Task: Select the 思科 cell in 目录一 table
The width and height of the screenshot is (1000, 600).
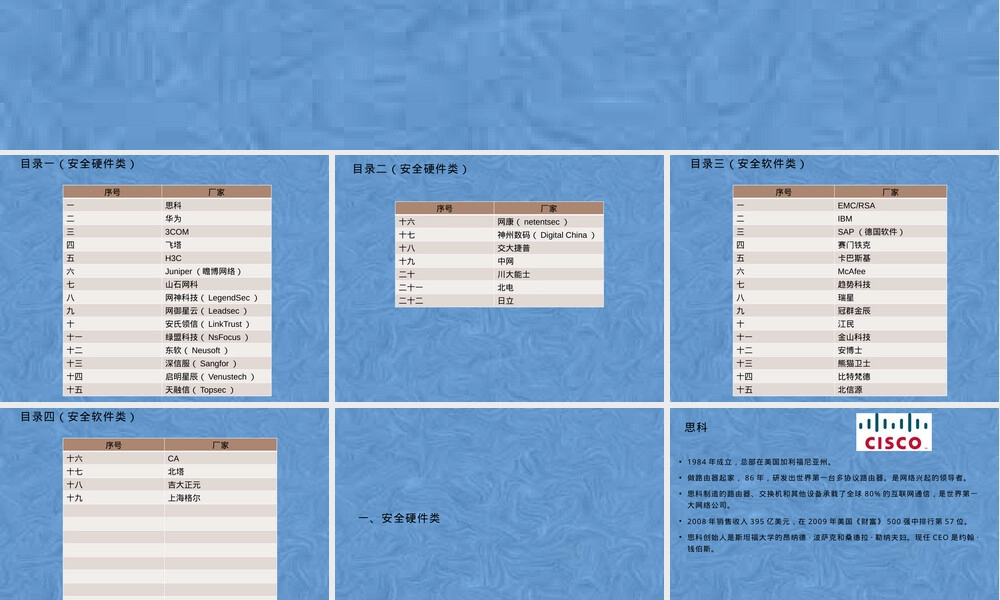Action: pos(216,205)
